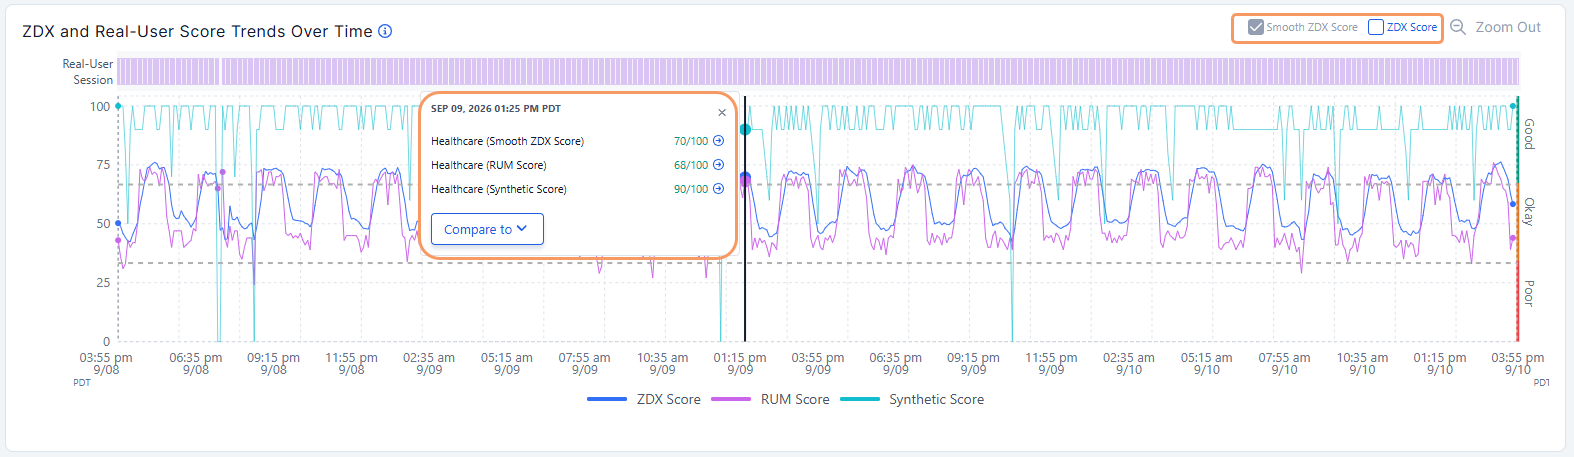The width and height of the screenshot is (1574, 457).
Task: Click the 02:35 am 9/09 axis label
Action: [x=429, y=363]
